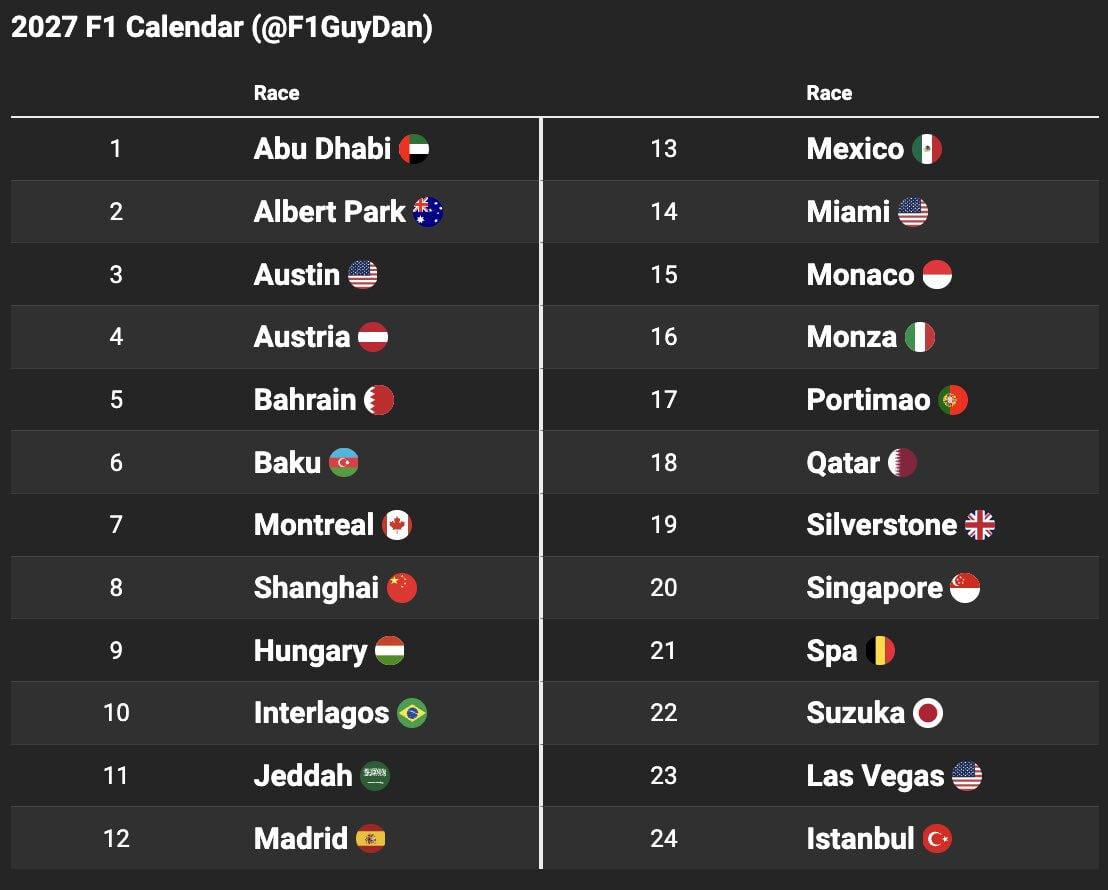Image resolution: width=1108 pixels, height=890 pixels.
Task: Select the Portuguese flag beside Portimao
Action: (953, 400)
